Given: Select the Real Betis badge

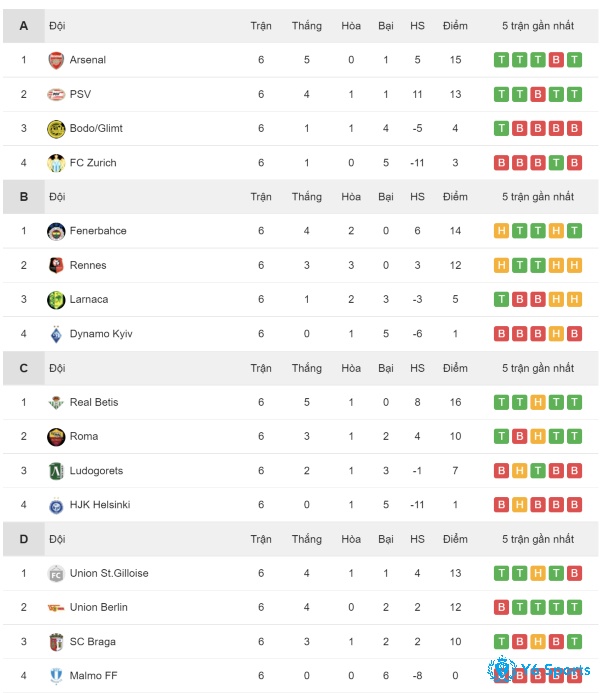Looking at the screenshot, I should 56,403.
